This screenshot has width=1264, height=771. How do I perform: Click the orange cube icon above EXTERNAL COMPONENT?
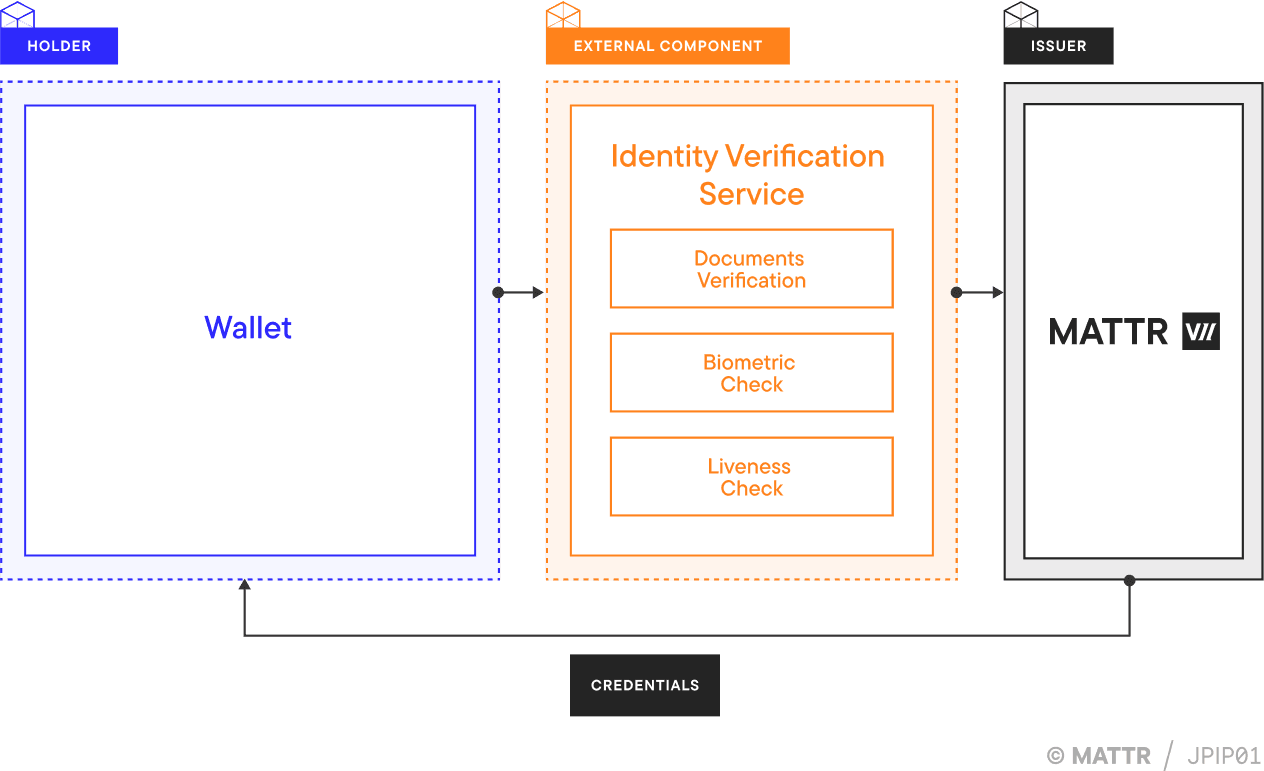pyautogui.click(x=563, y=14)
